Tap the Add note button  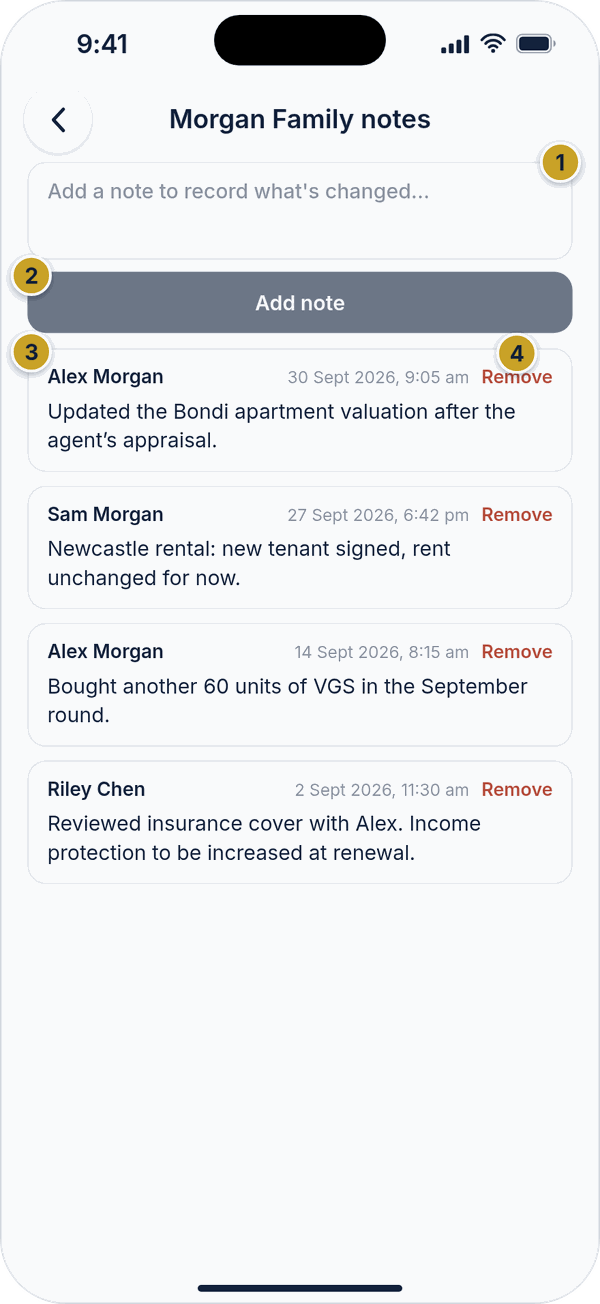coord(300,302)
